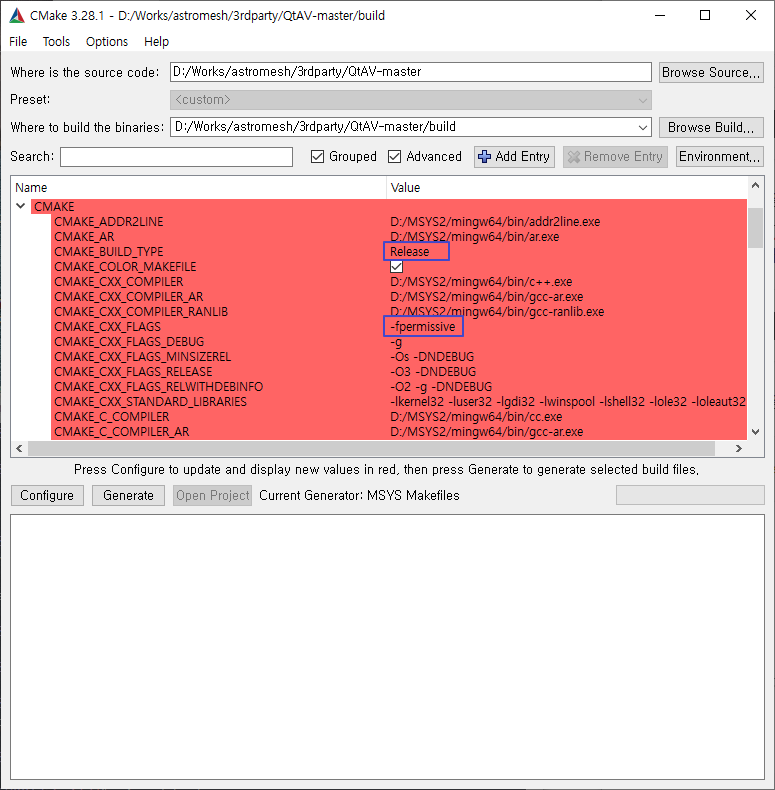Toggle the Grouped checkbox
Image resolution: width=775 pixels, height=790 pixels.
pos(317,157)
